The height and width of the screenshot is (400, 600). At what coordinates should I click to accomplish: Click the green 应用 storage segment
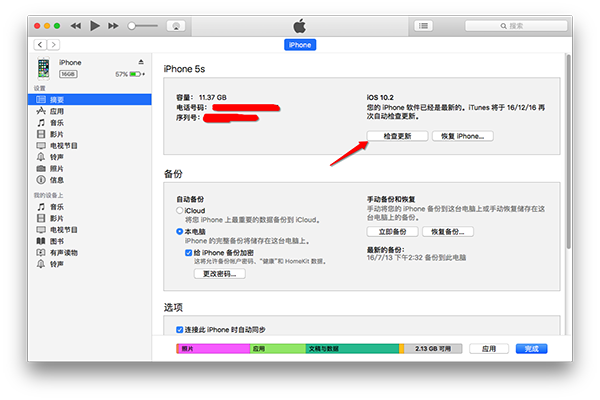(278, 349)
